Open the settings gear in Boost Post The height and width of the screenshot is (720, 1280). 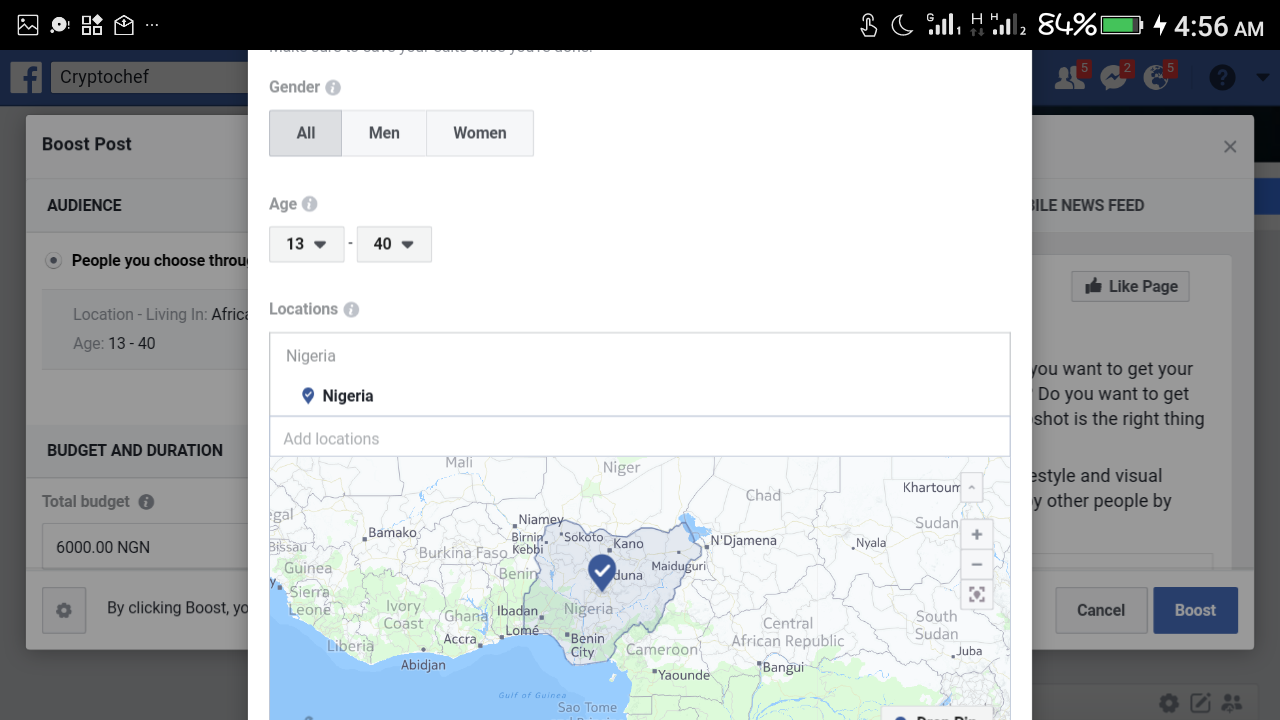coord(64,610)
